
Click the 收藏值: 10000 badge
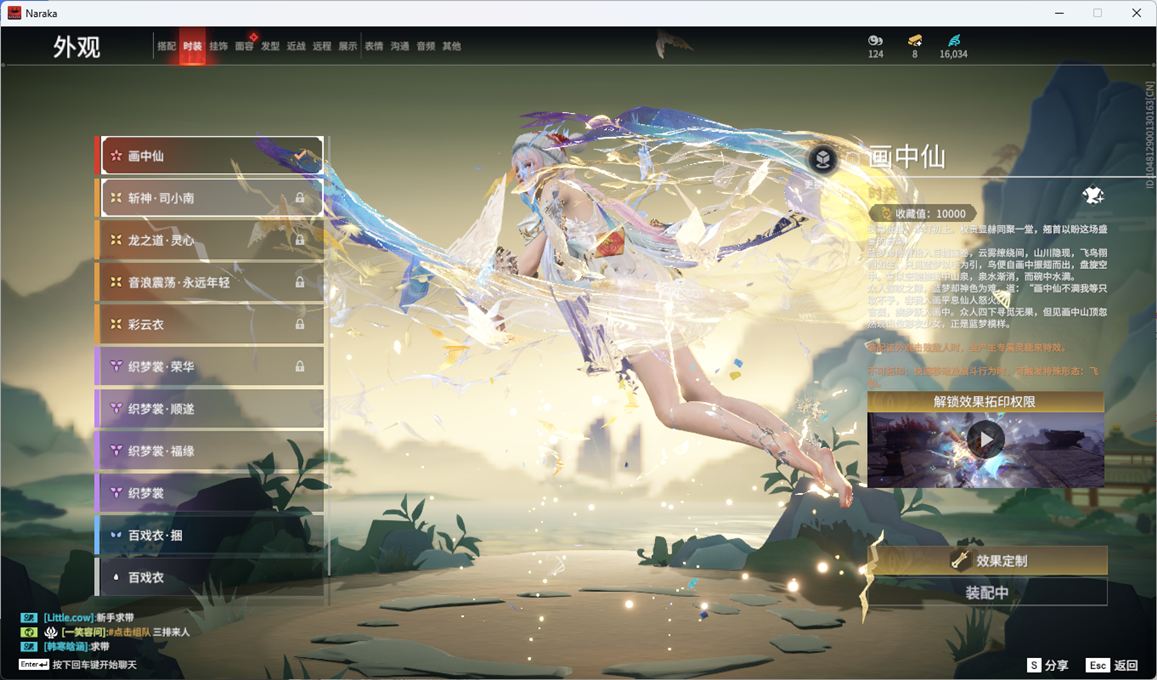(x=923, y=214)
